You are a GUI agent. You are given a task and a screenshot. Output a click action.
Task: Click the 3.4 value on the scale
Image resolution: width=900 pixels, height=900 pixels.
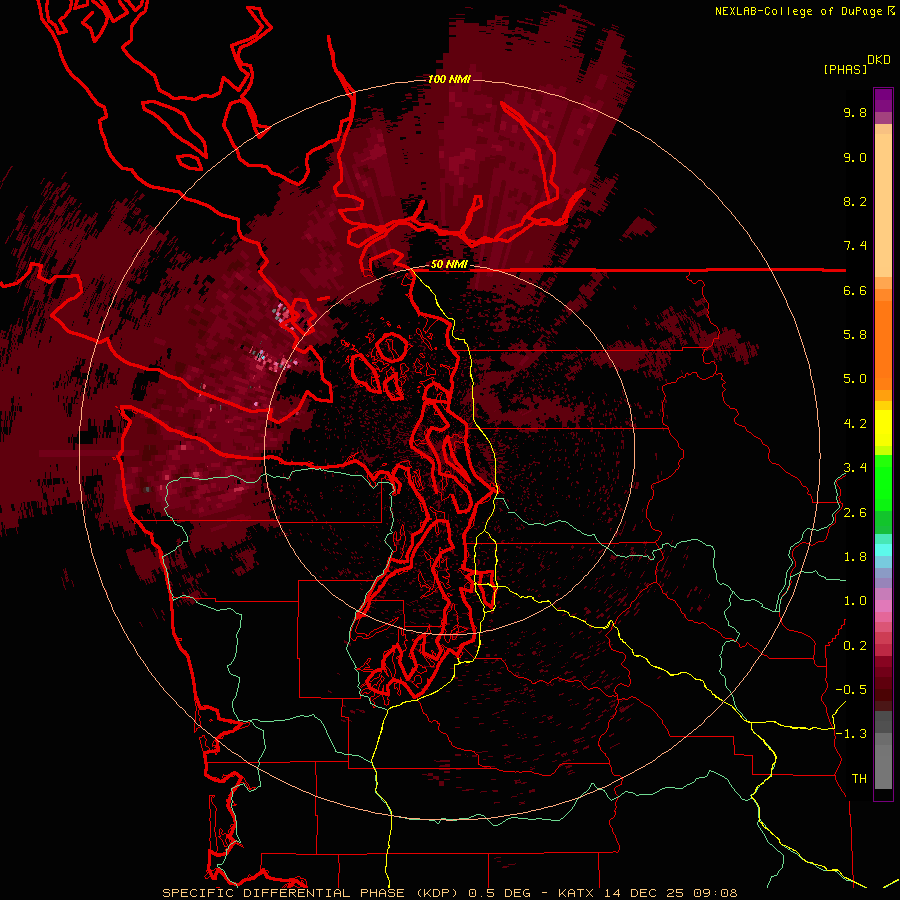855,468
